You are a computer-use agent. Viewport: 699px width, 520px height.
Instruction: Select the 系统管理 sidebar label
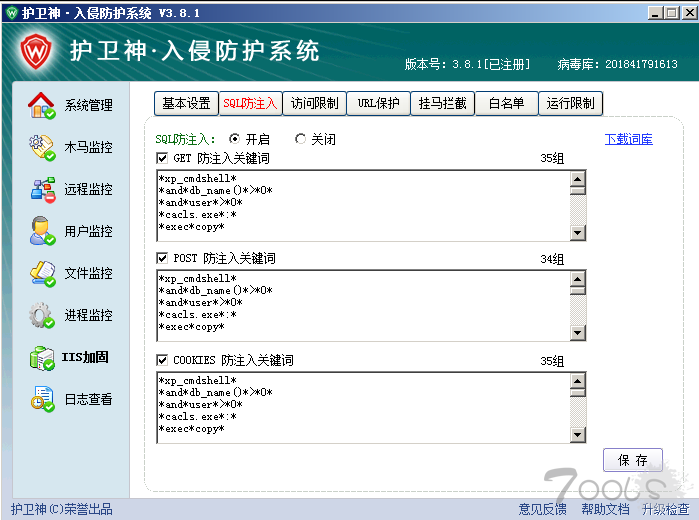(88, 105)
